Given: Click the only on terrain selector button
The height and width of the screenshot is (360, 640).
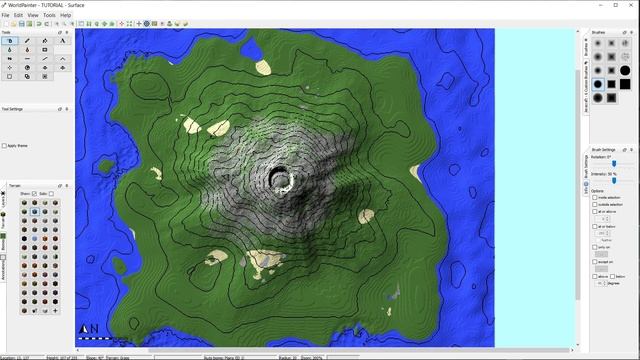Looking at the screenshot, I should tap(601, 254).
